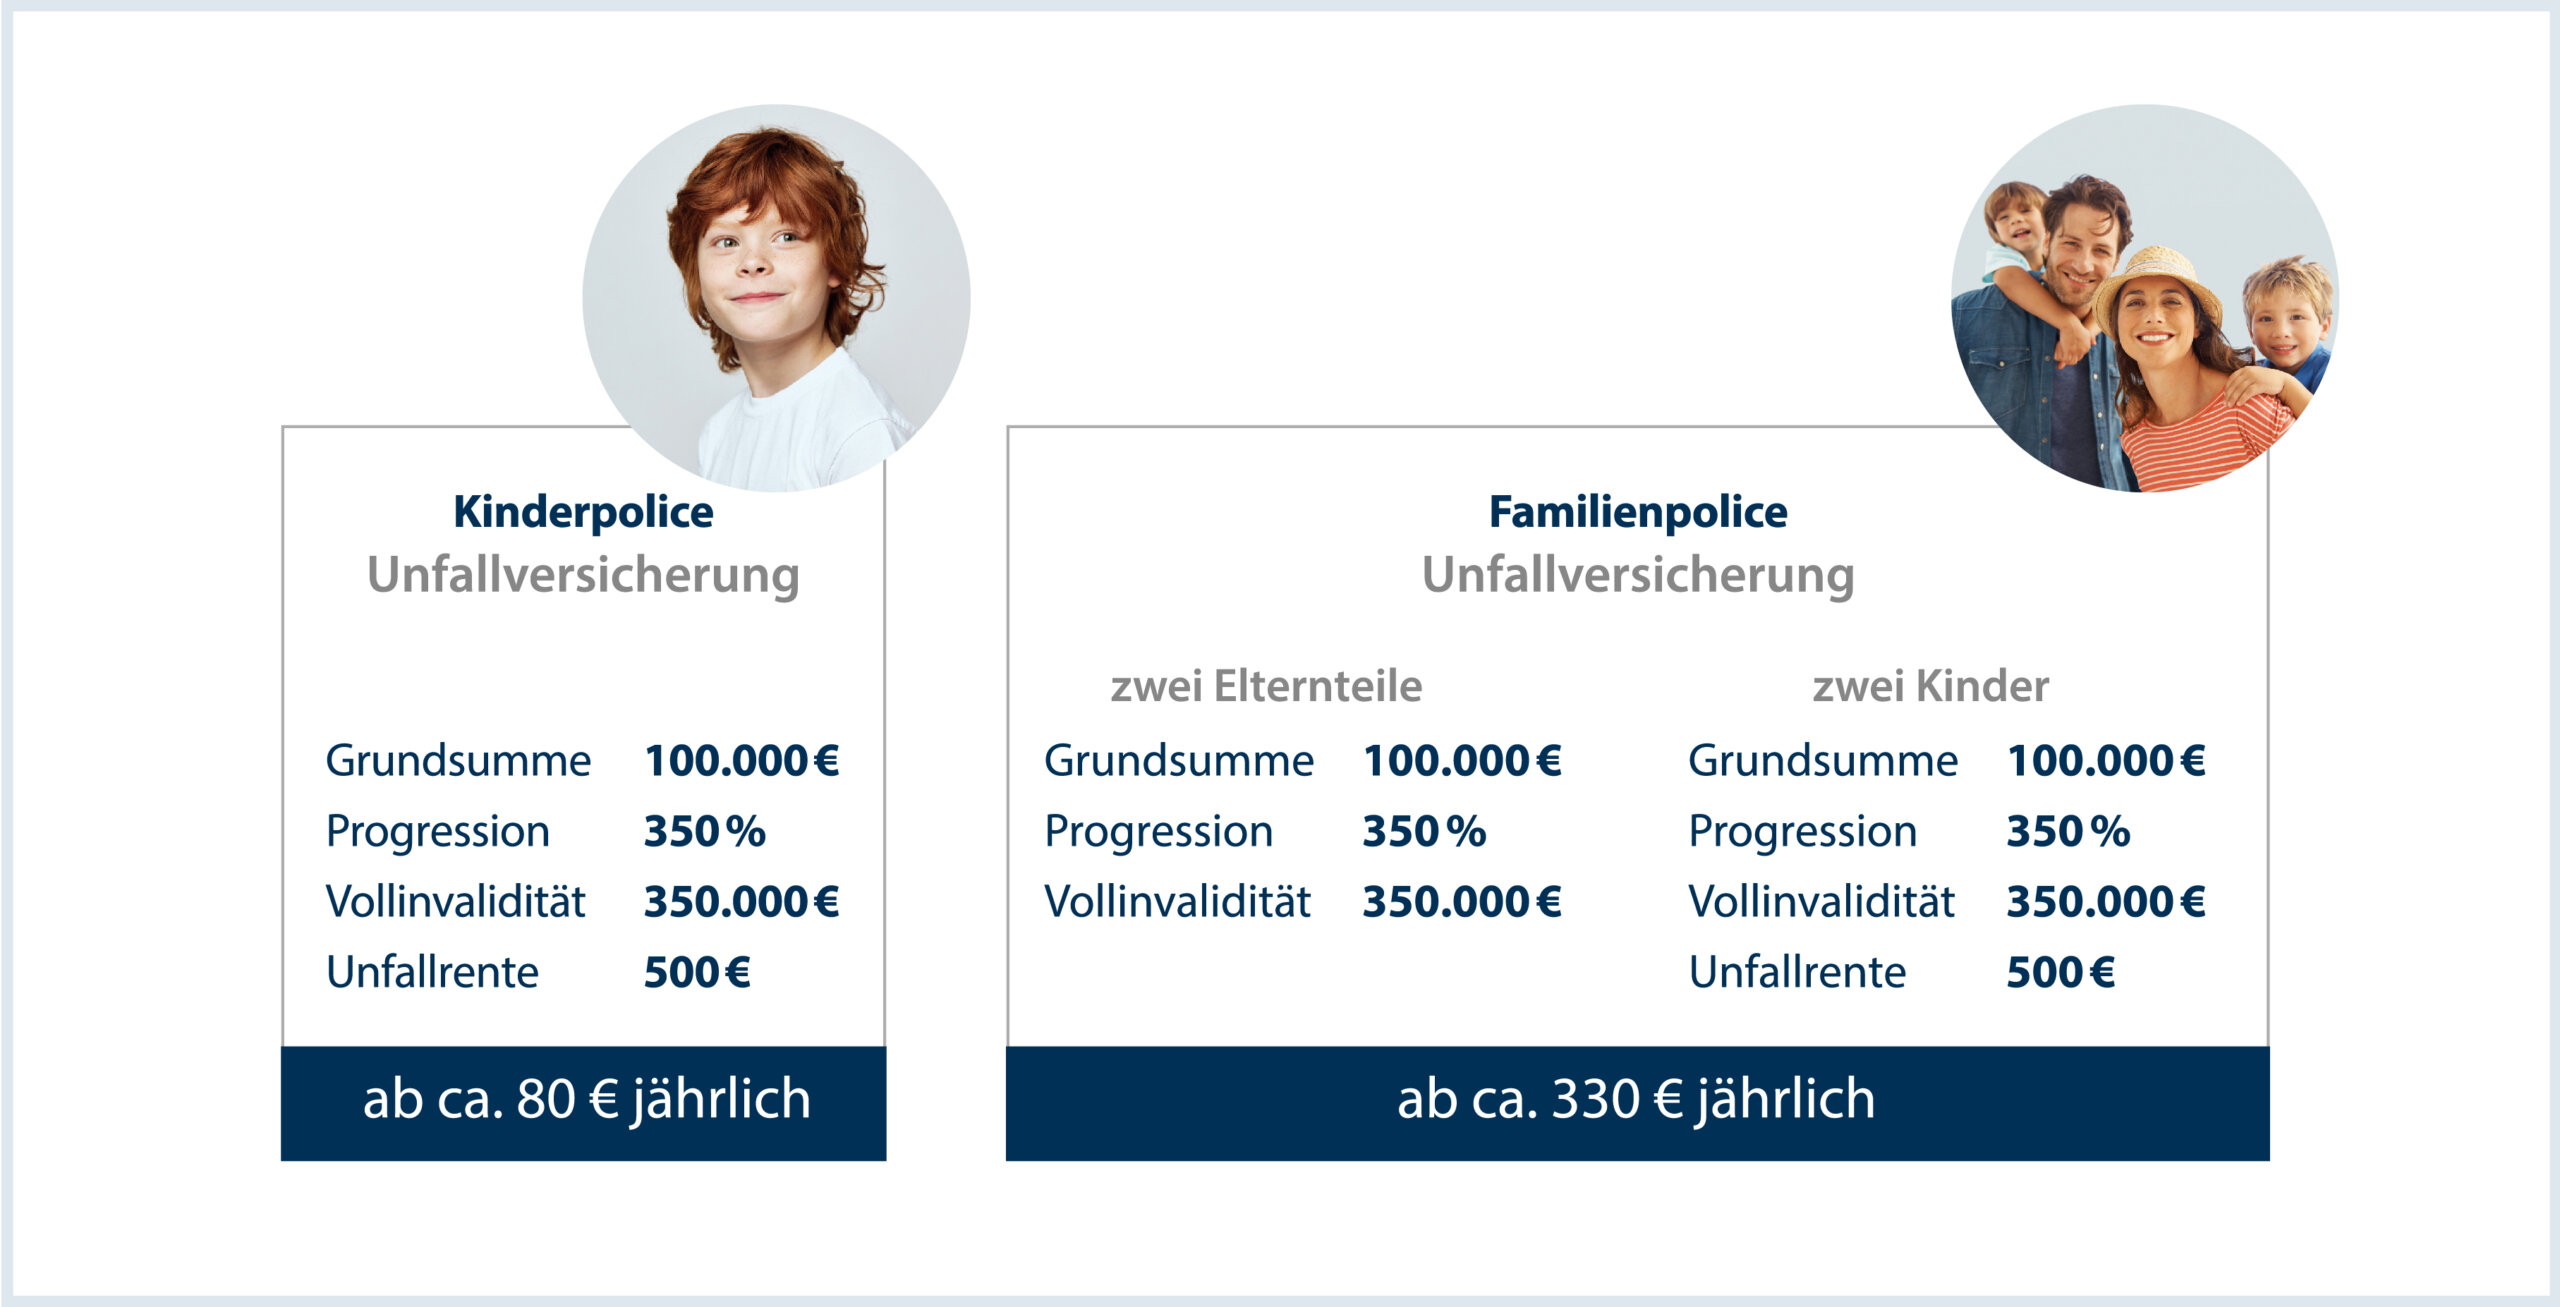Screen dimensions: 2560x1307
Task: Click Unfallversicherung subtitle under Familienpolice
Action: 1638,576
